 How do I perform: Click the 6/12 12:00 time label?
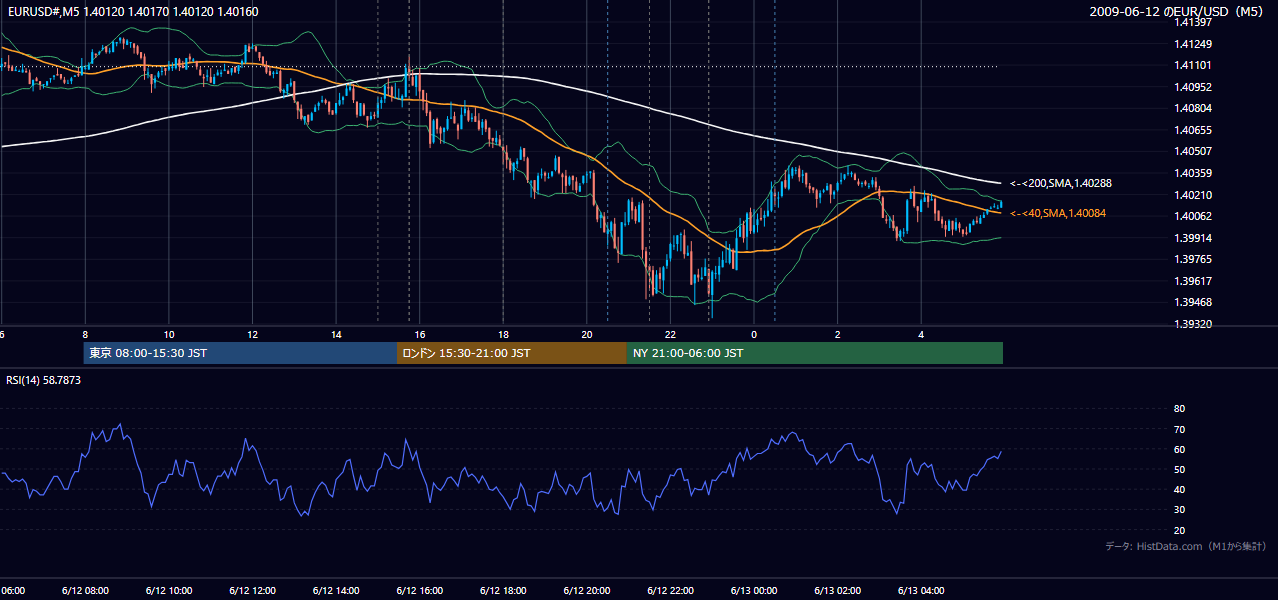coord(252,590)
